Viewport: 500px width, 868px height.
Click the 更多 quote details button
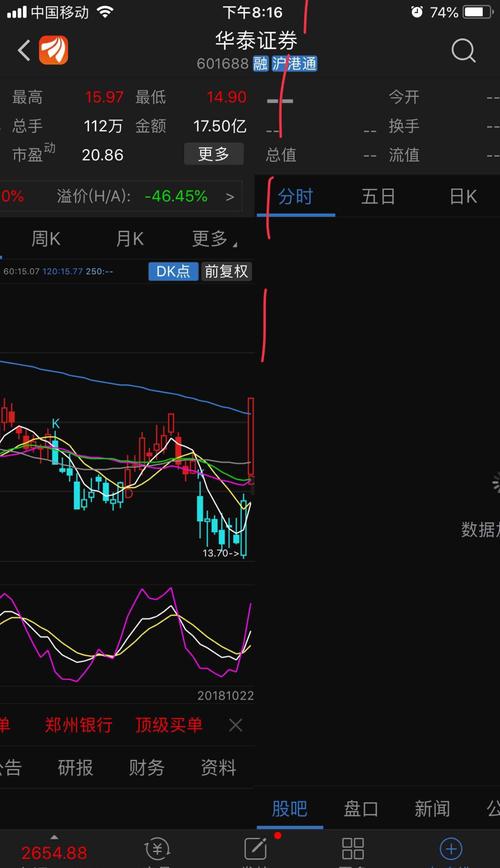click(214, 154)
